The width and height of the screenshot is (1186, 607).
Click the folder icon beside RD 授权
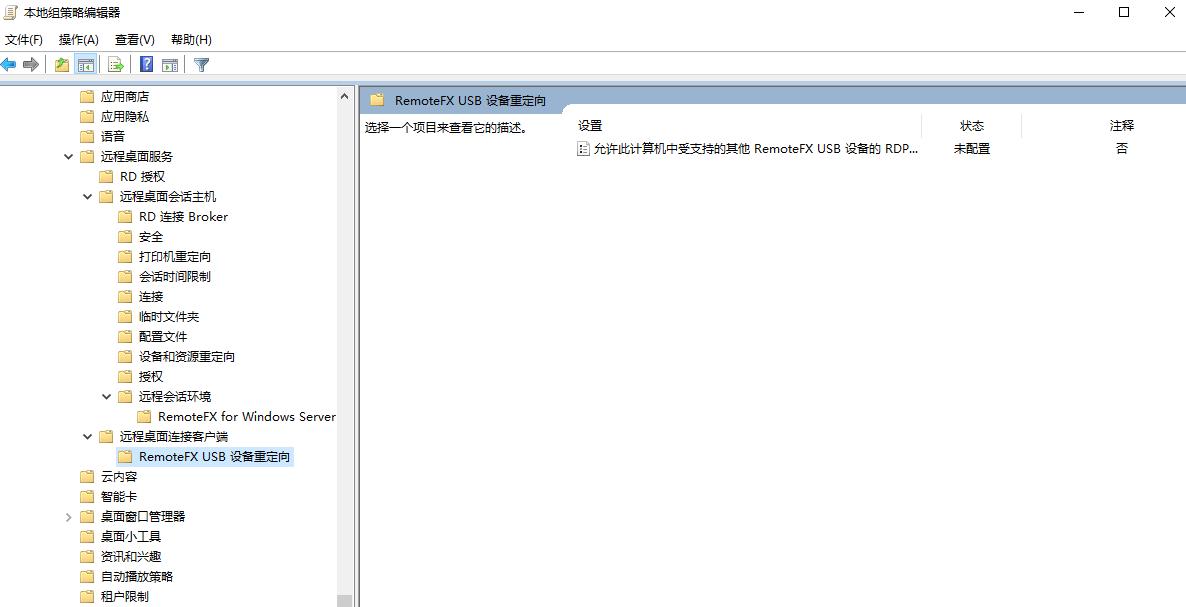pyautogui.click(x=106, y=177)
